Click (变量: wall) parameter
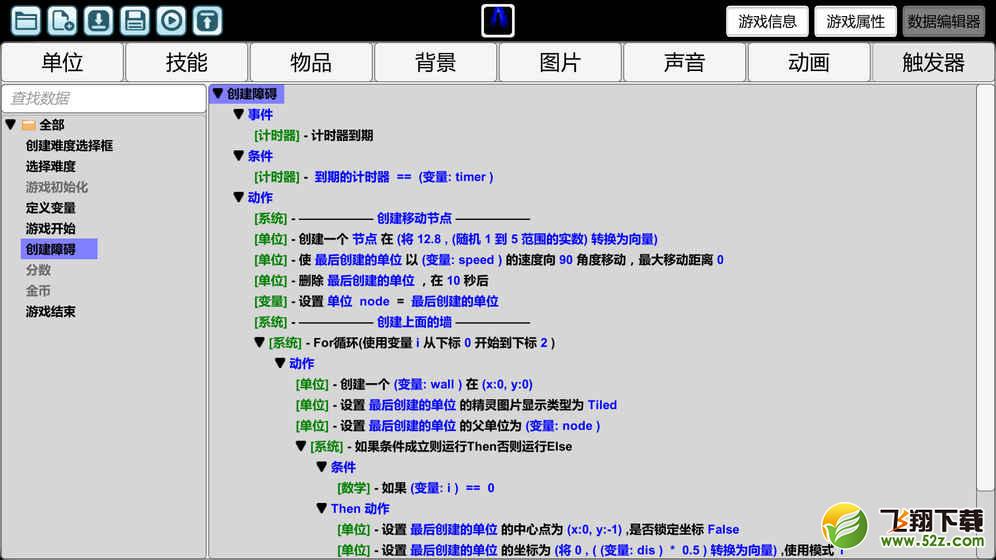The image size is (996, 560). 427,384
